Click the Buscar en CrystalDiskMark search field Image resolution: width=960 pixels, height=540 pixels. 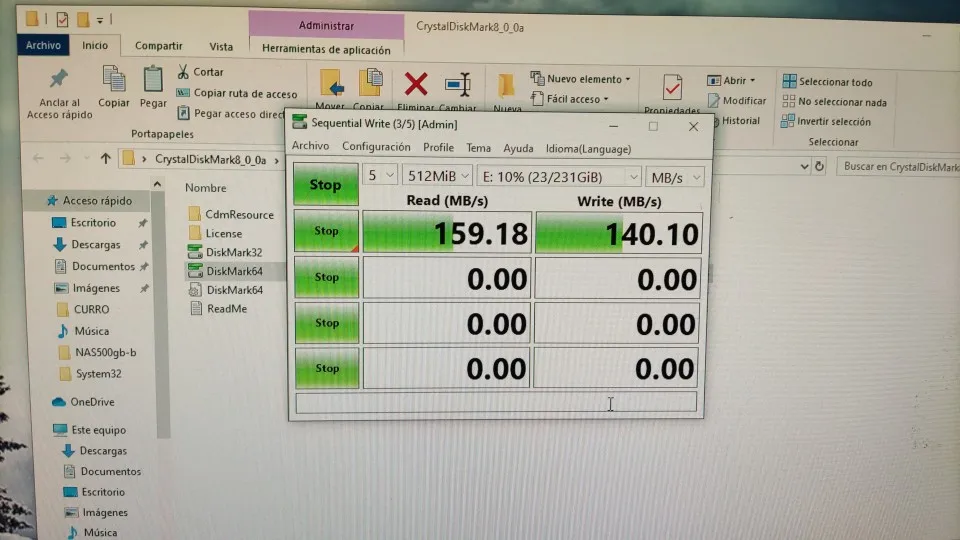tap(898, 167)
